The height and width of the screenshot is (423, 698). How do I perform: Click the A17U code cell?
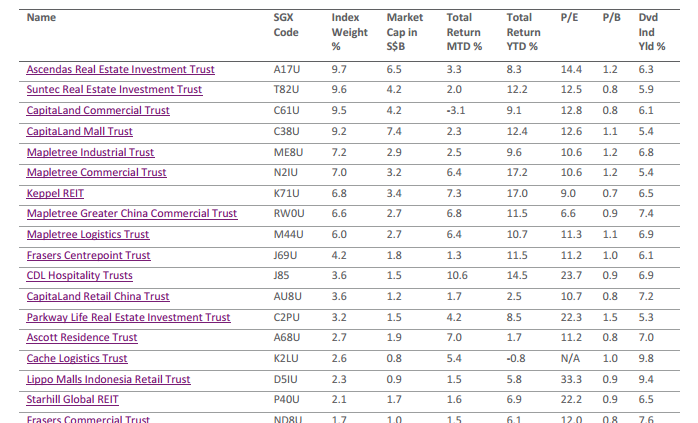[x=286, y=70]
